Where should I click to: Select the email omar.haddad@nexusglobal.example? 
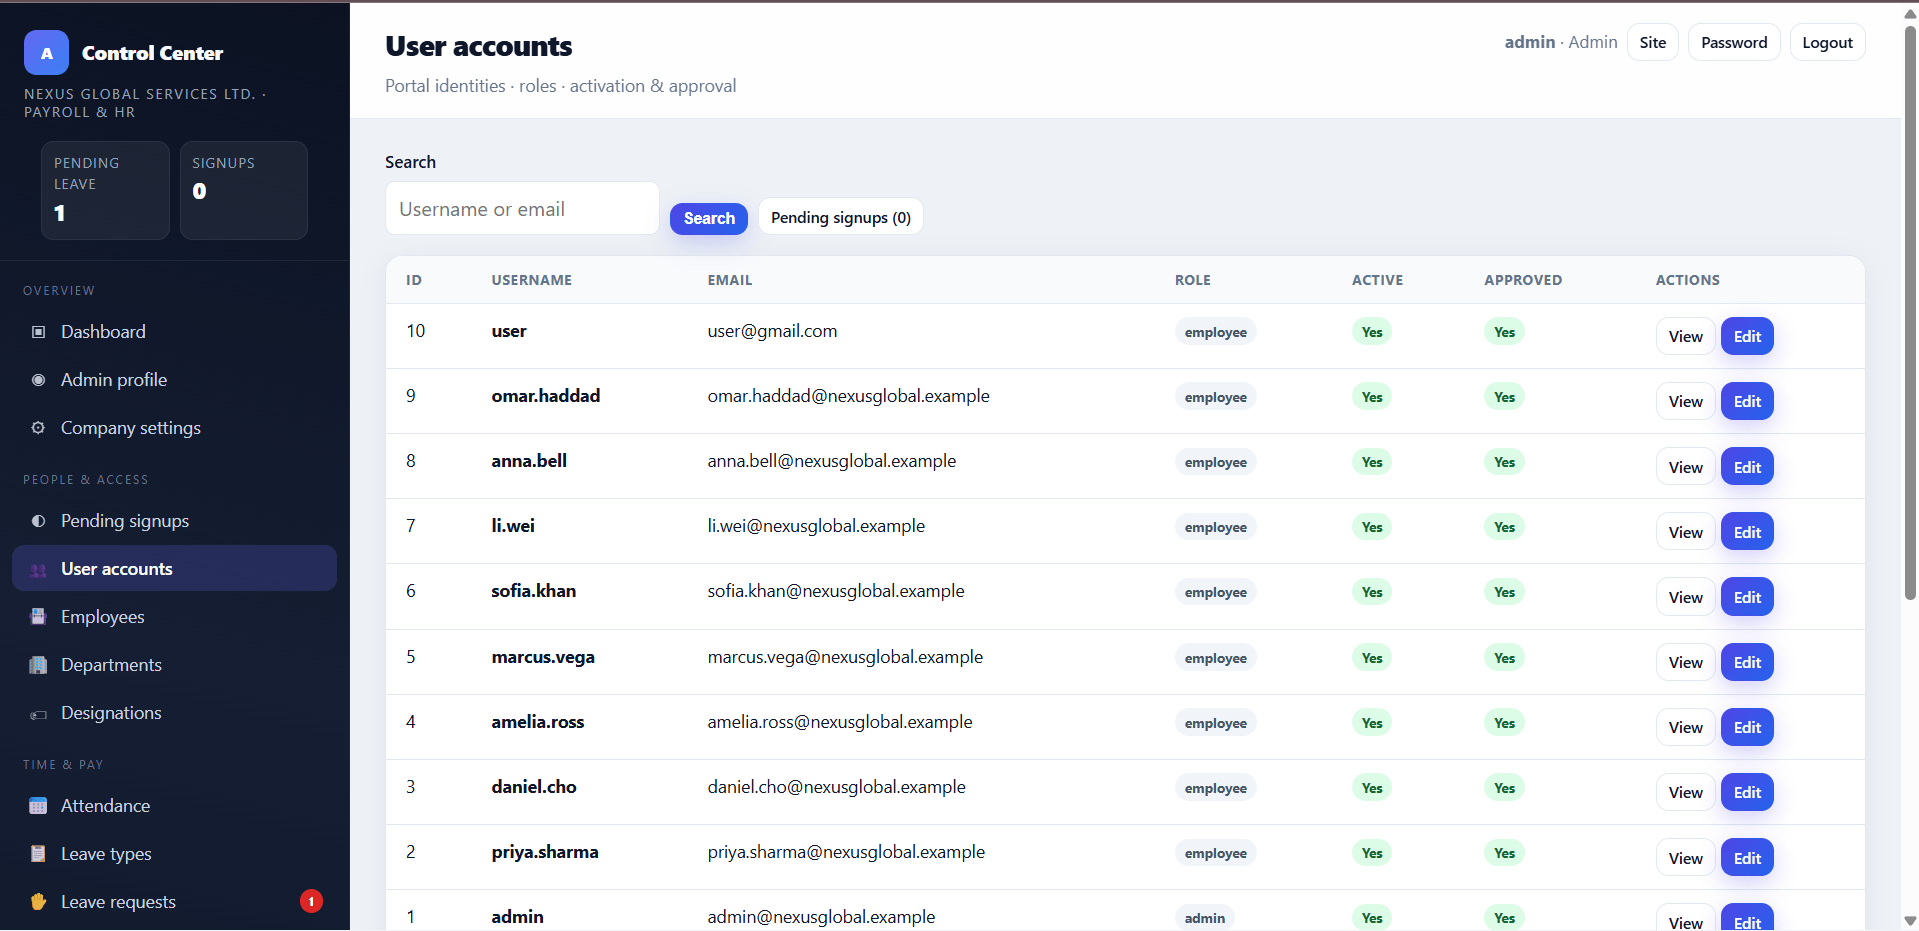click(848, 396)
